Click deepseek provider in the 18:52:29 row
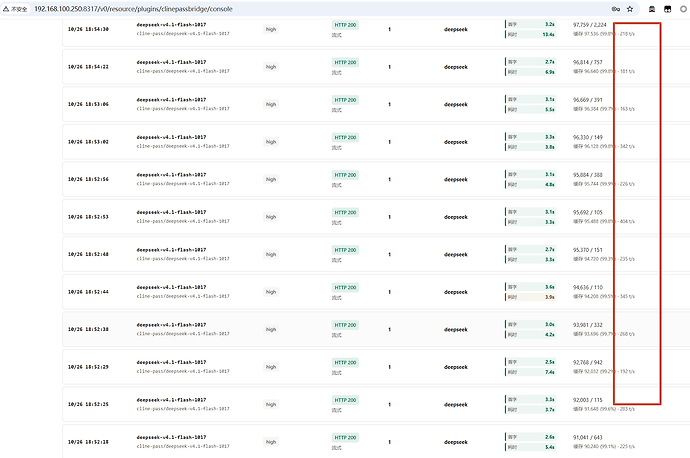The width and height of the screenshot is (690, 458). pyautogui.click(x=456, y=367)
